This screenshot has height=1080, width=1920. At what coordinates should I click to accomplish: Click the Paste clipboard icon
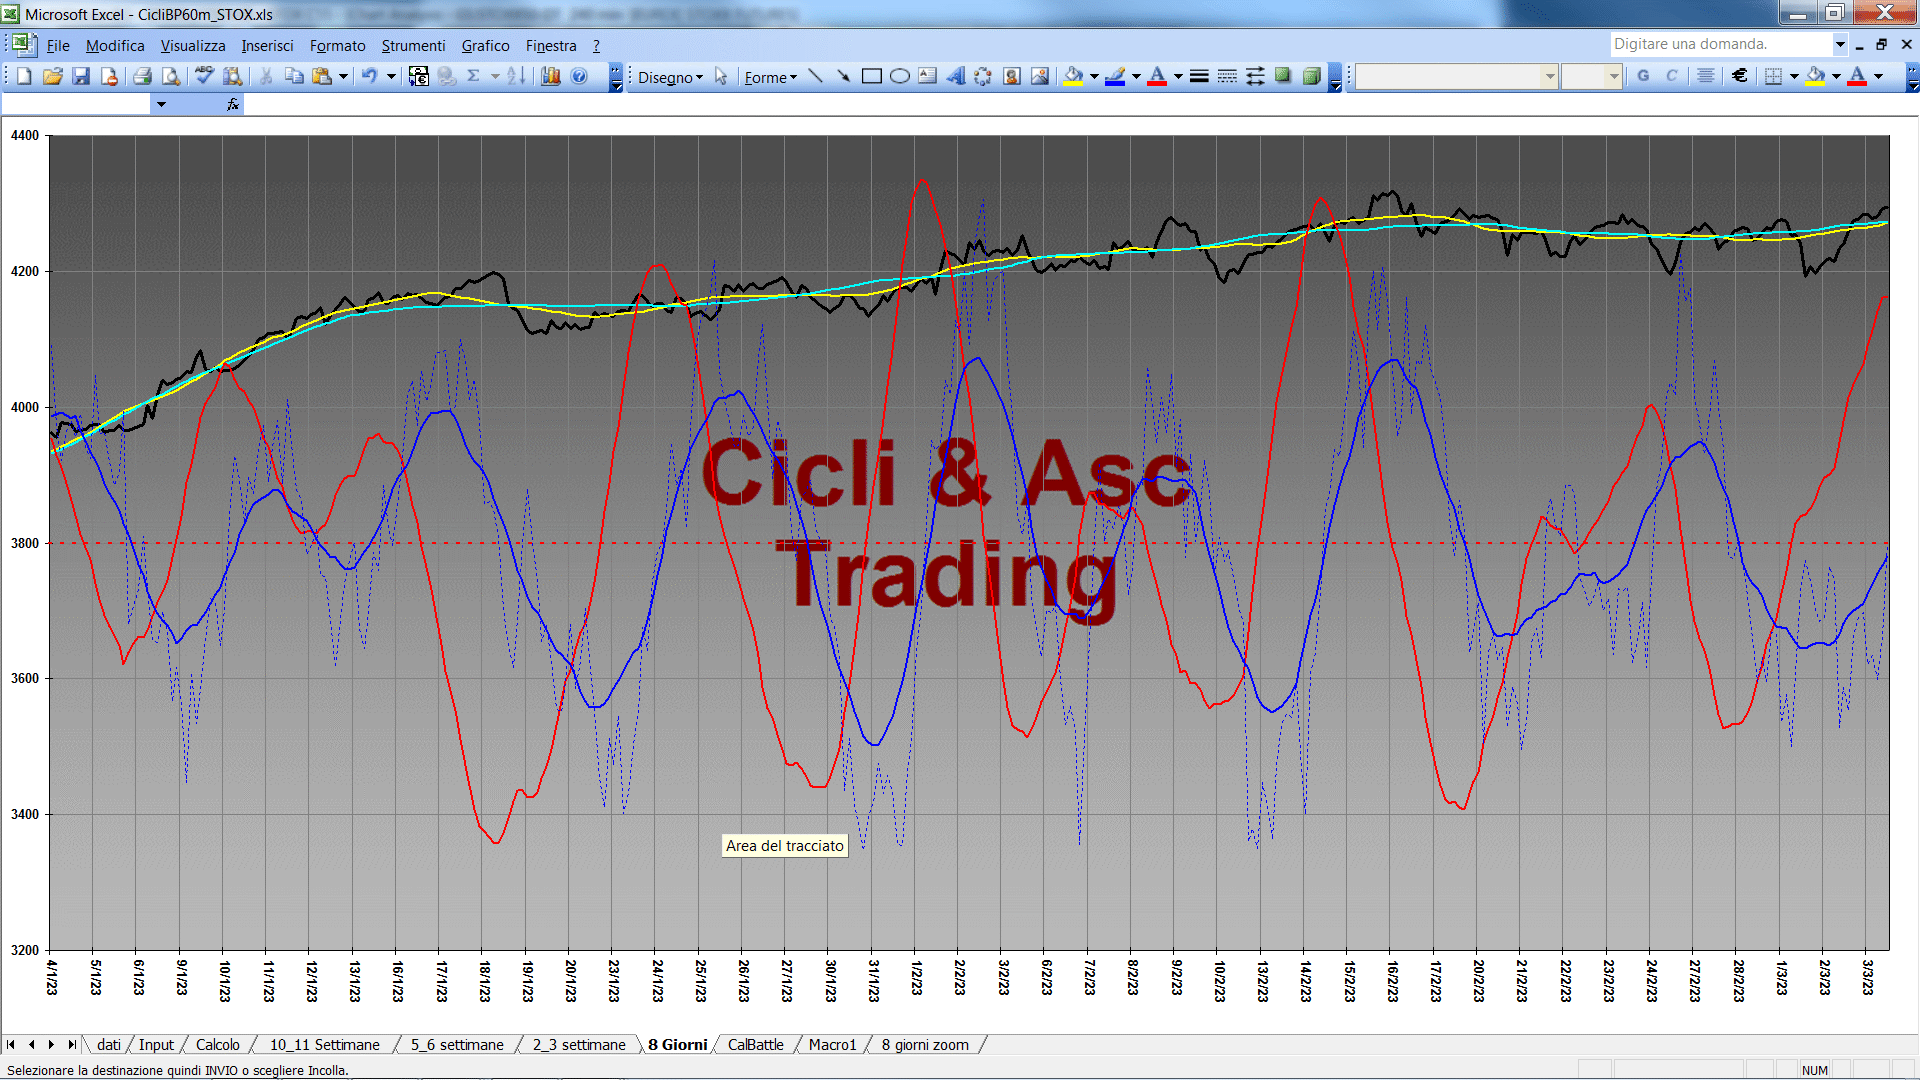coord(322,76)
